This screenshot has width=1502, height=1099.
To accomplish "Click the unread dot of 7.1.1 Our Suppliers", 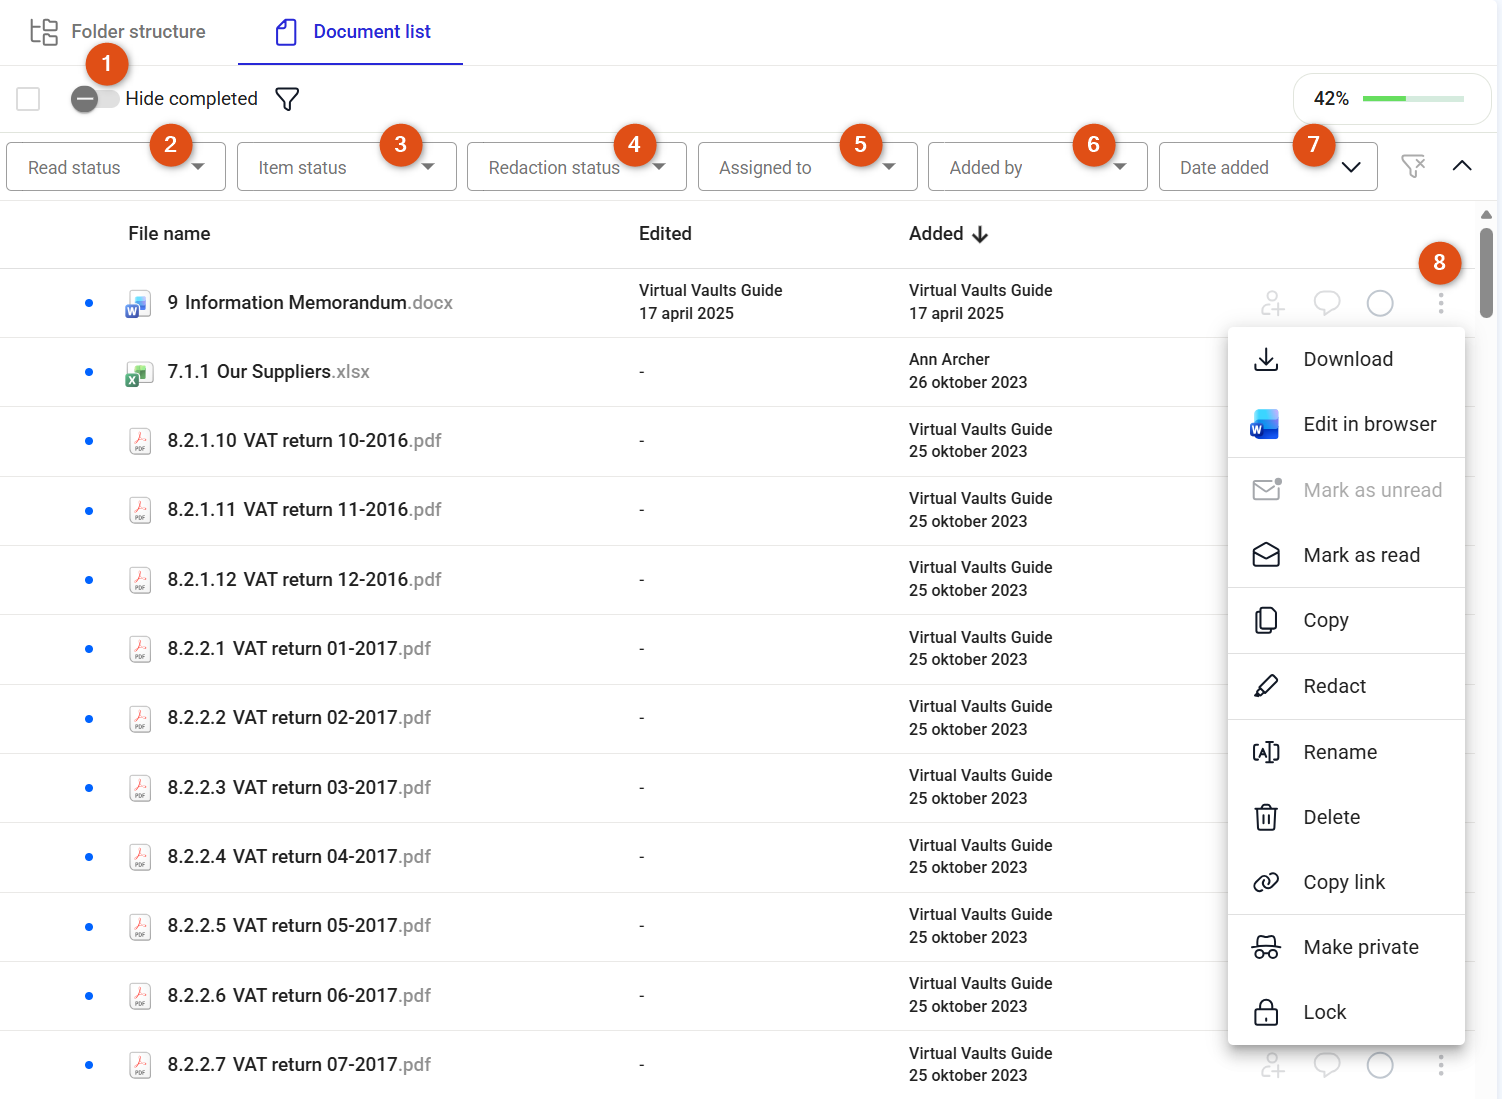I will point(89,372).
